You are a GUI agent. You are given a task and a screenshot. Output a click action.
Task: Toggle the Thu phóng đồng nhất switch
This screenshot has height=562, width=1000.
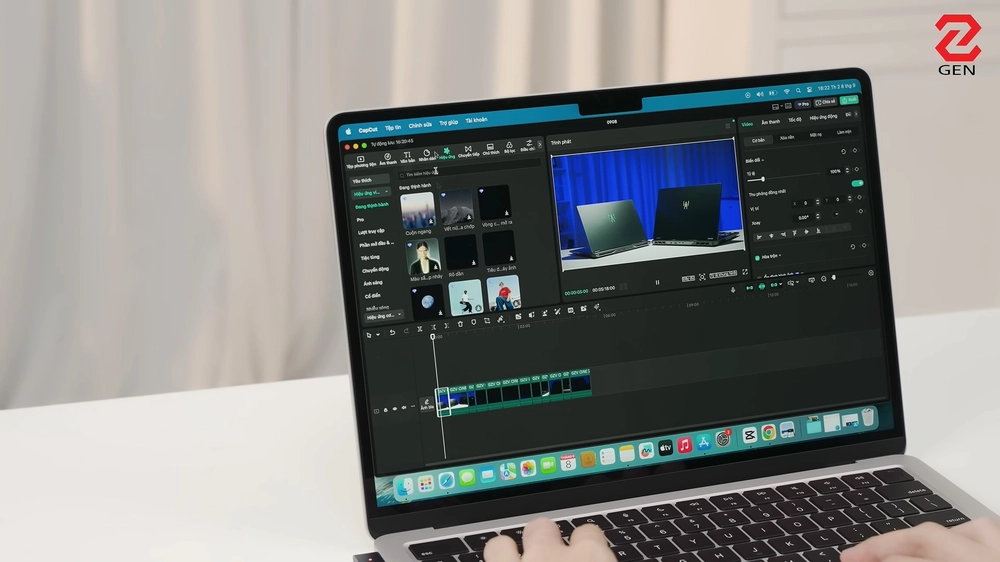coord(857,183)
